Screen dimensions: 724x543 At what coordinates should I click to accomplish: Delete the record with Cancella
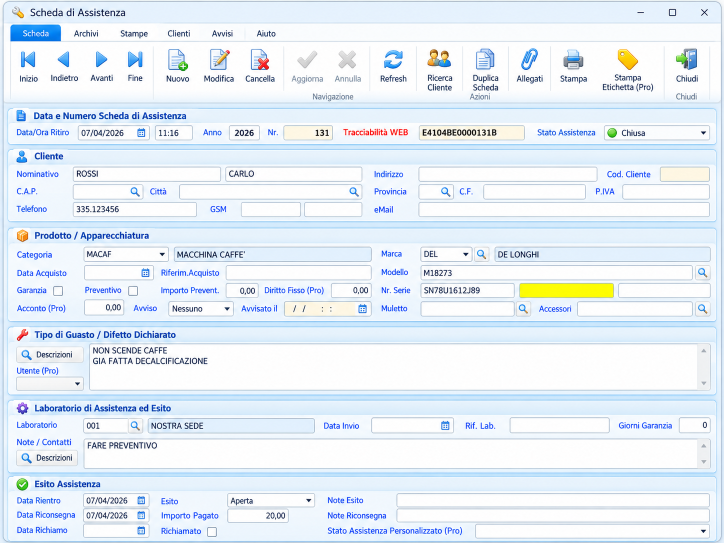260,66
